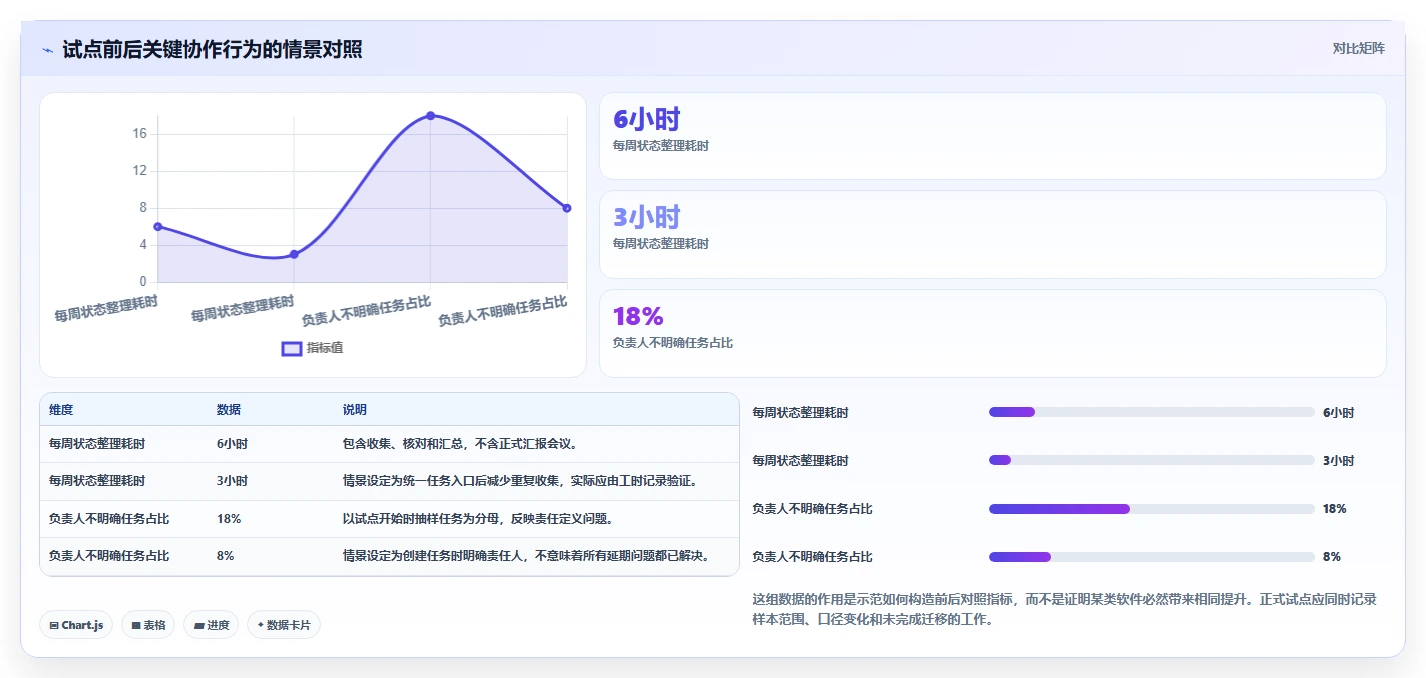1426x678 pixels.
Task: Click the progress bar labeled 8%
Action: (1151, 557)
